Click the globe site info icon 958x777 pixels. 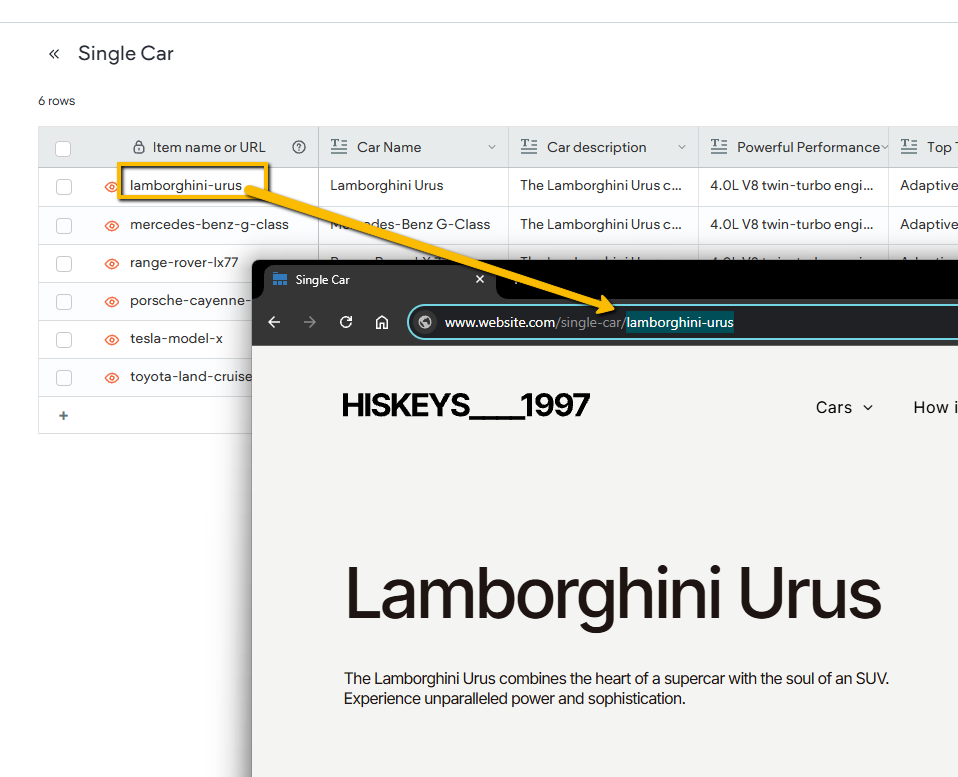click(425, 322)
